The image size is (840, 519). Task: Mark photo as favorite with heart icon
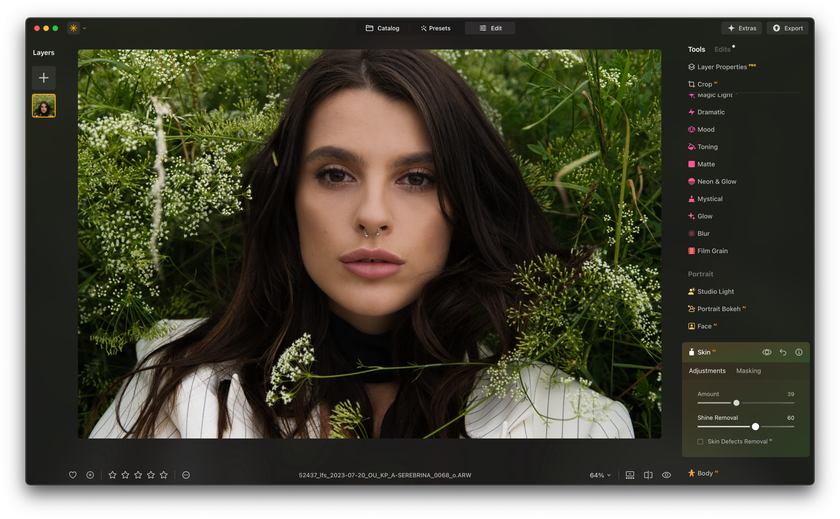click(x=73, y=475)
